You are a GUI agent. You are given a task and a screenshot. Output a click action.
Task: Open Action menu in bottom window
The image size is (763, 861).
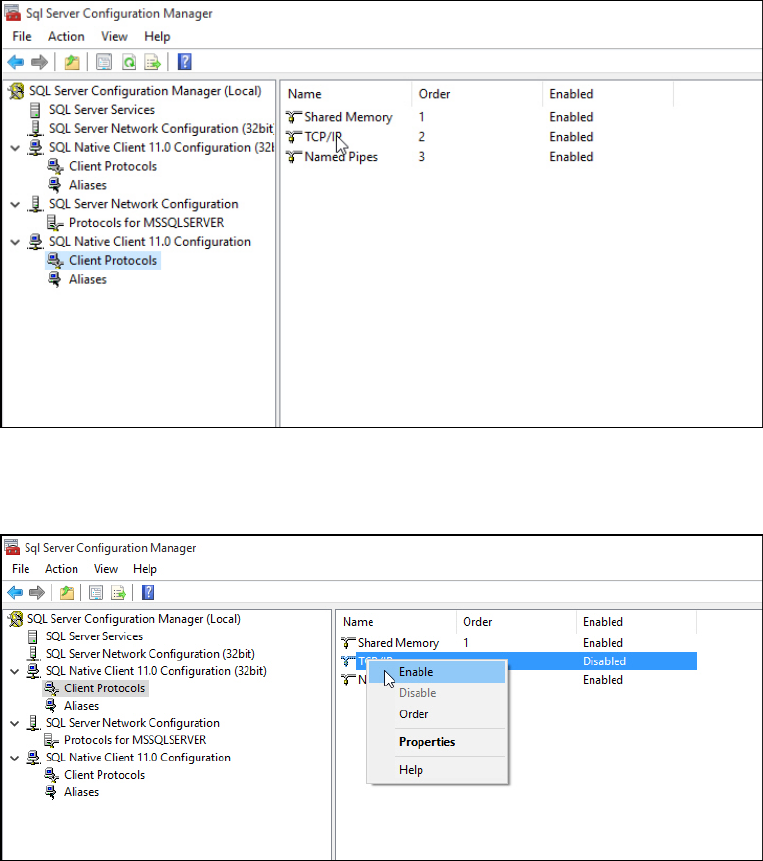61,569
